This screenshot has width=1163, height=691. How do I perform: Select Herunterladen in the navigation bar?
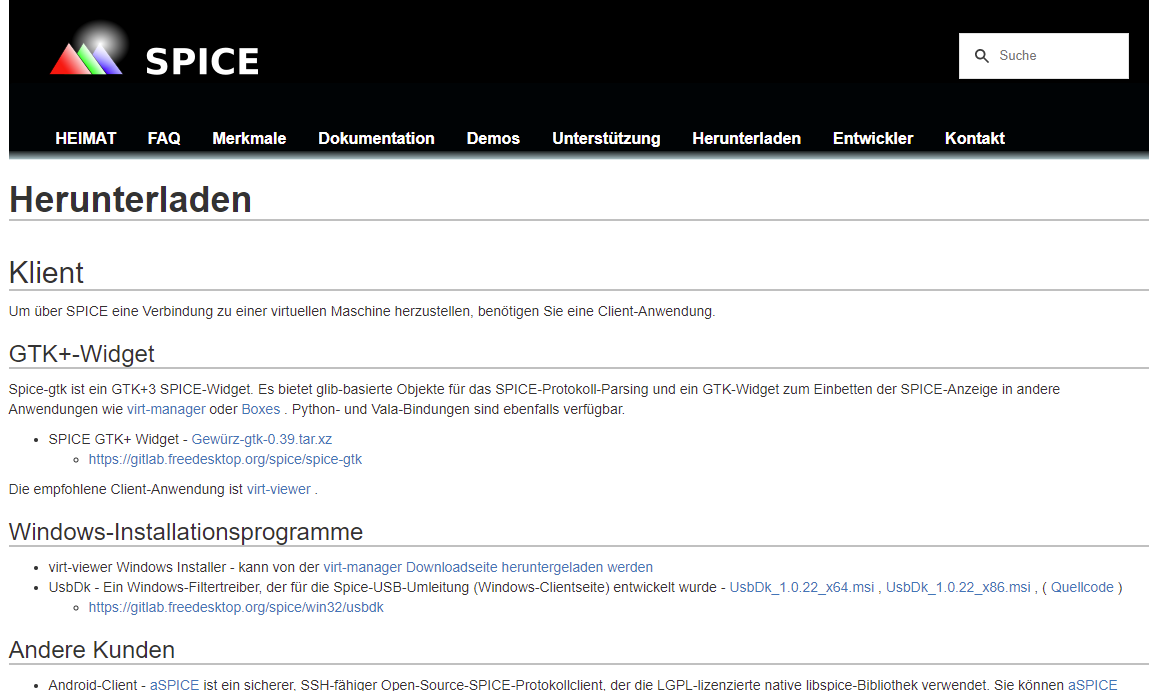pos(746,139)
